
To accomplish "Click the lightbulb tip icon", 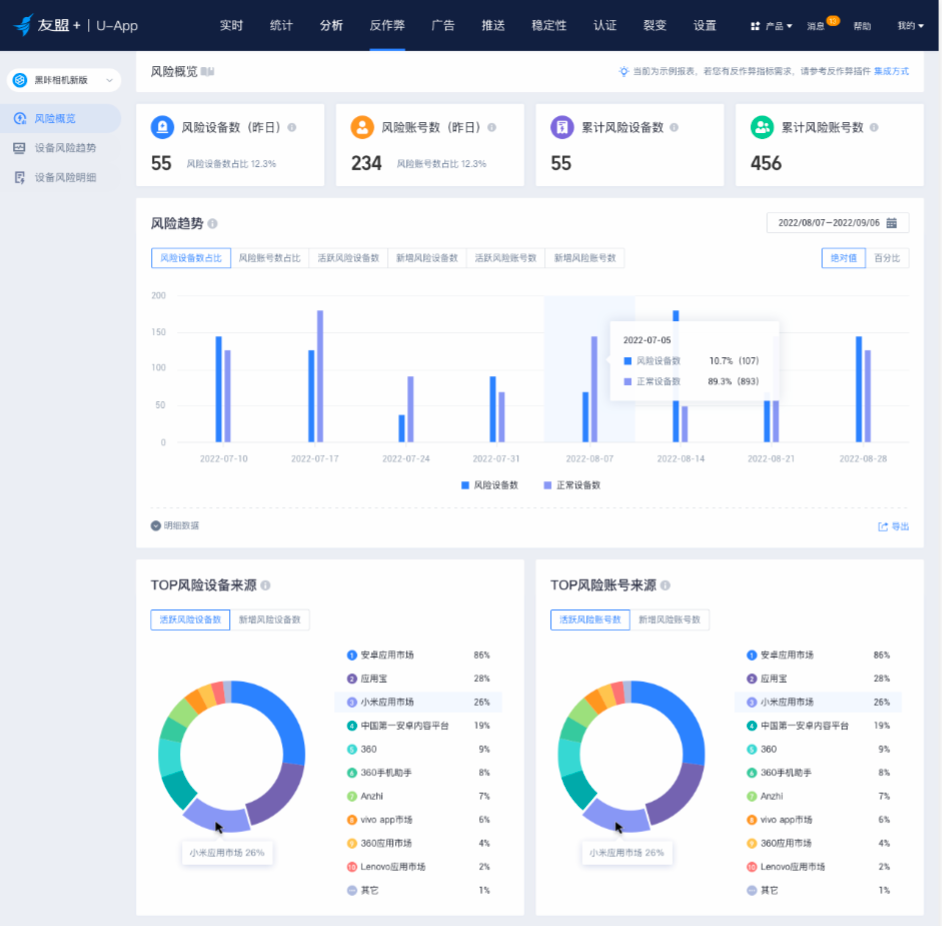I will [624, 72].
